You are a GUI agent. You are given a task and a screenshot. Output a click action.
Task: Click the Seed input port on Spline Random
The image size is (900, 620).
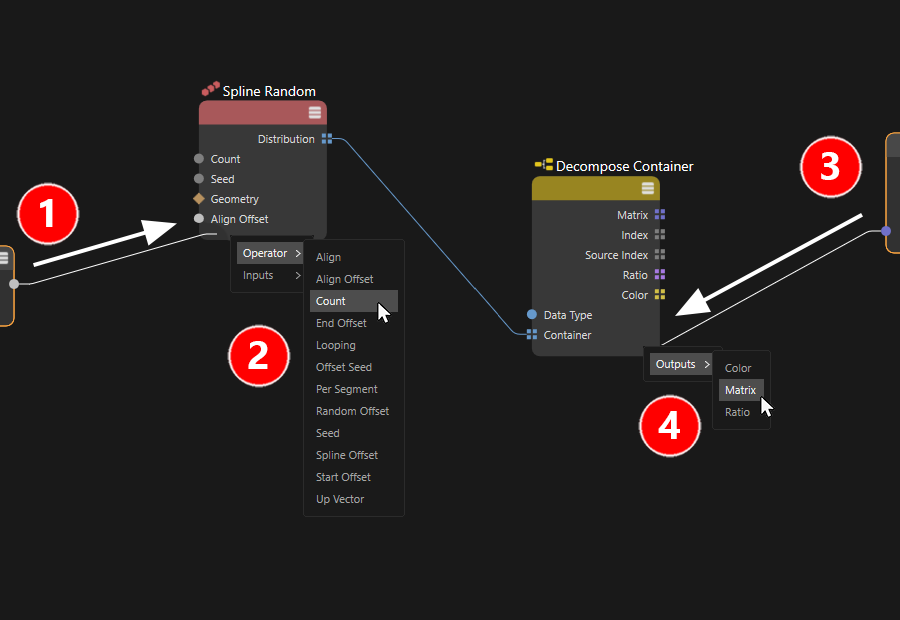click(x=199, y=179)
